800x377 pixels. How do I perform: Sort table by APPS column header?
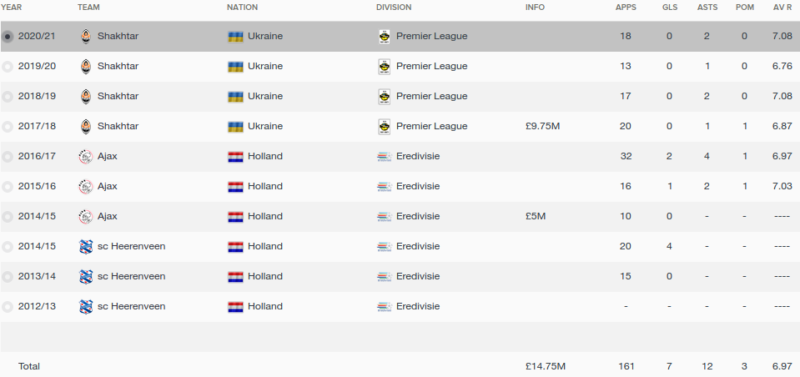(x=626, y=7)
